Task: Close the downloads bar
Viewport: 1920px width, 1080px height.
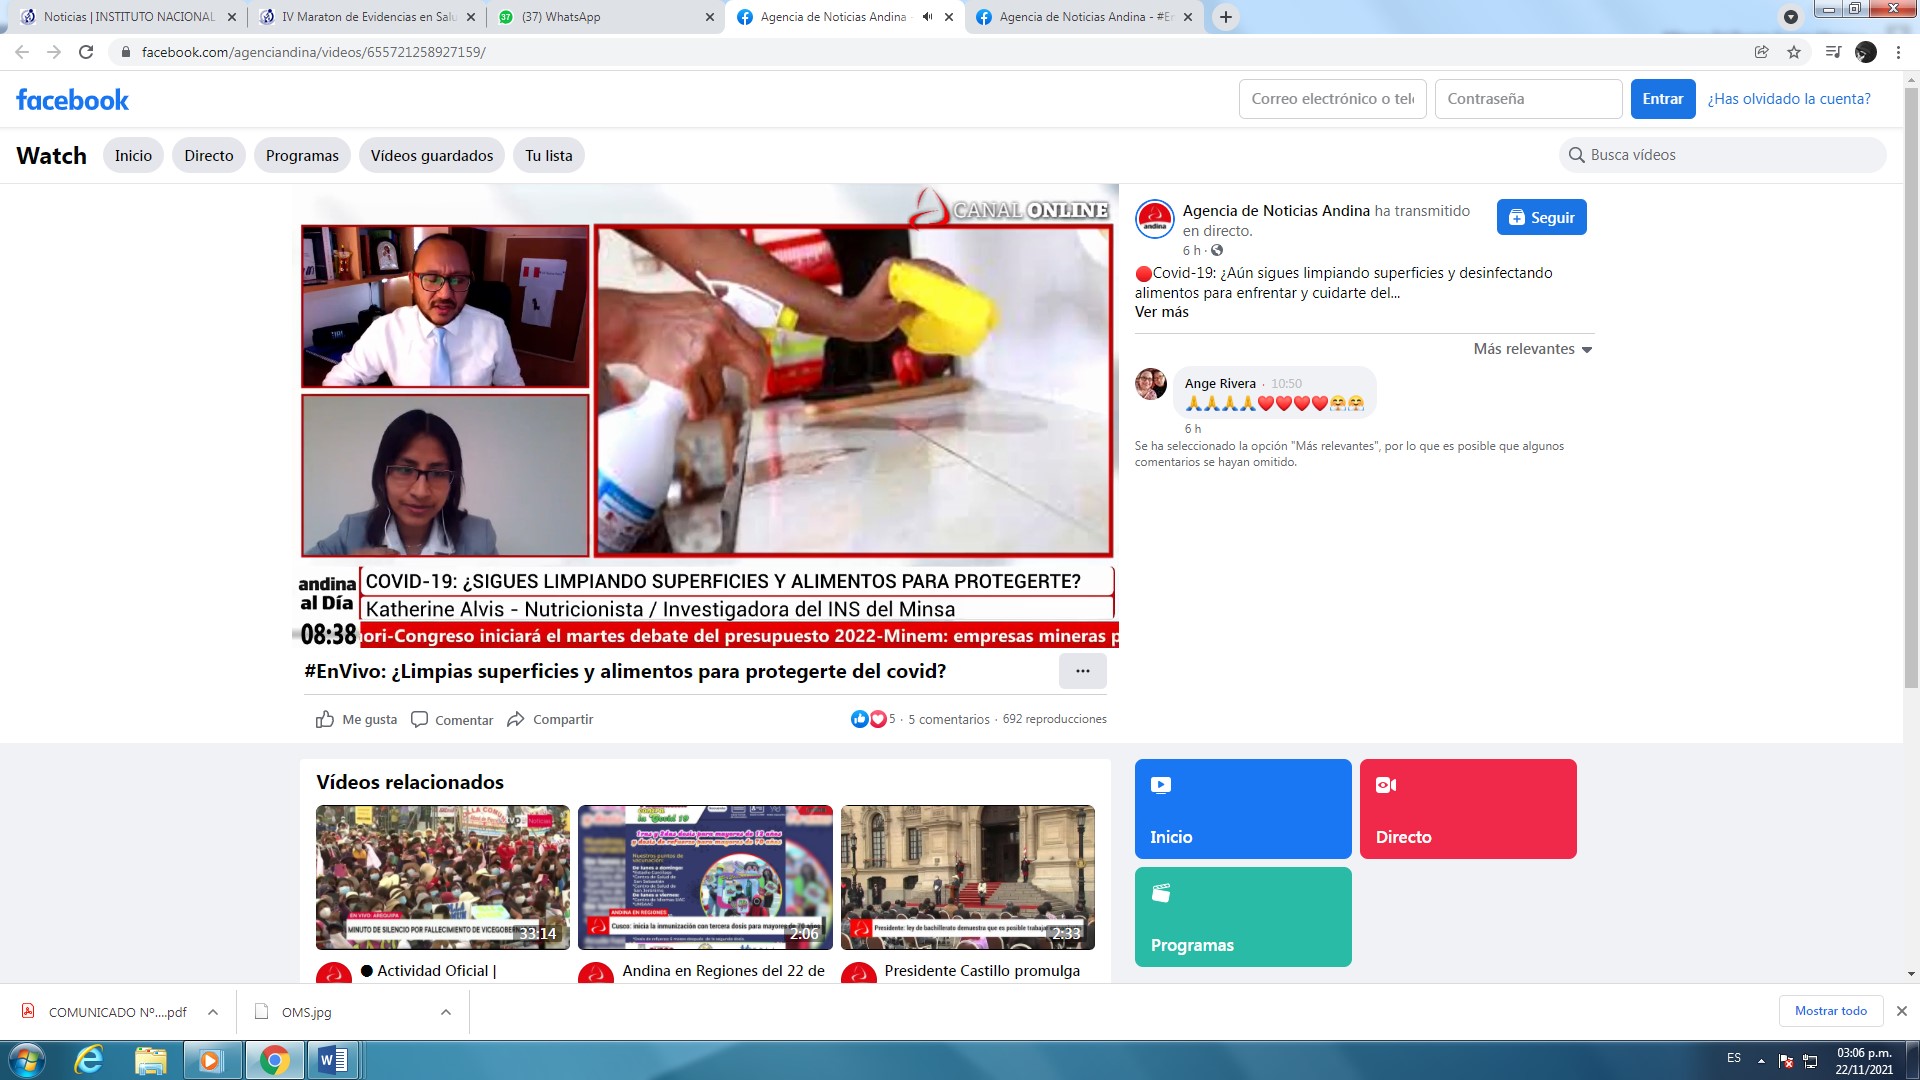Action: [1901, 1011]
